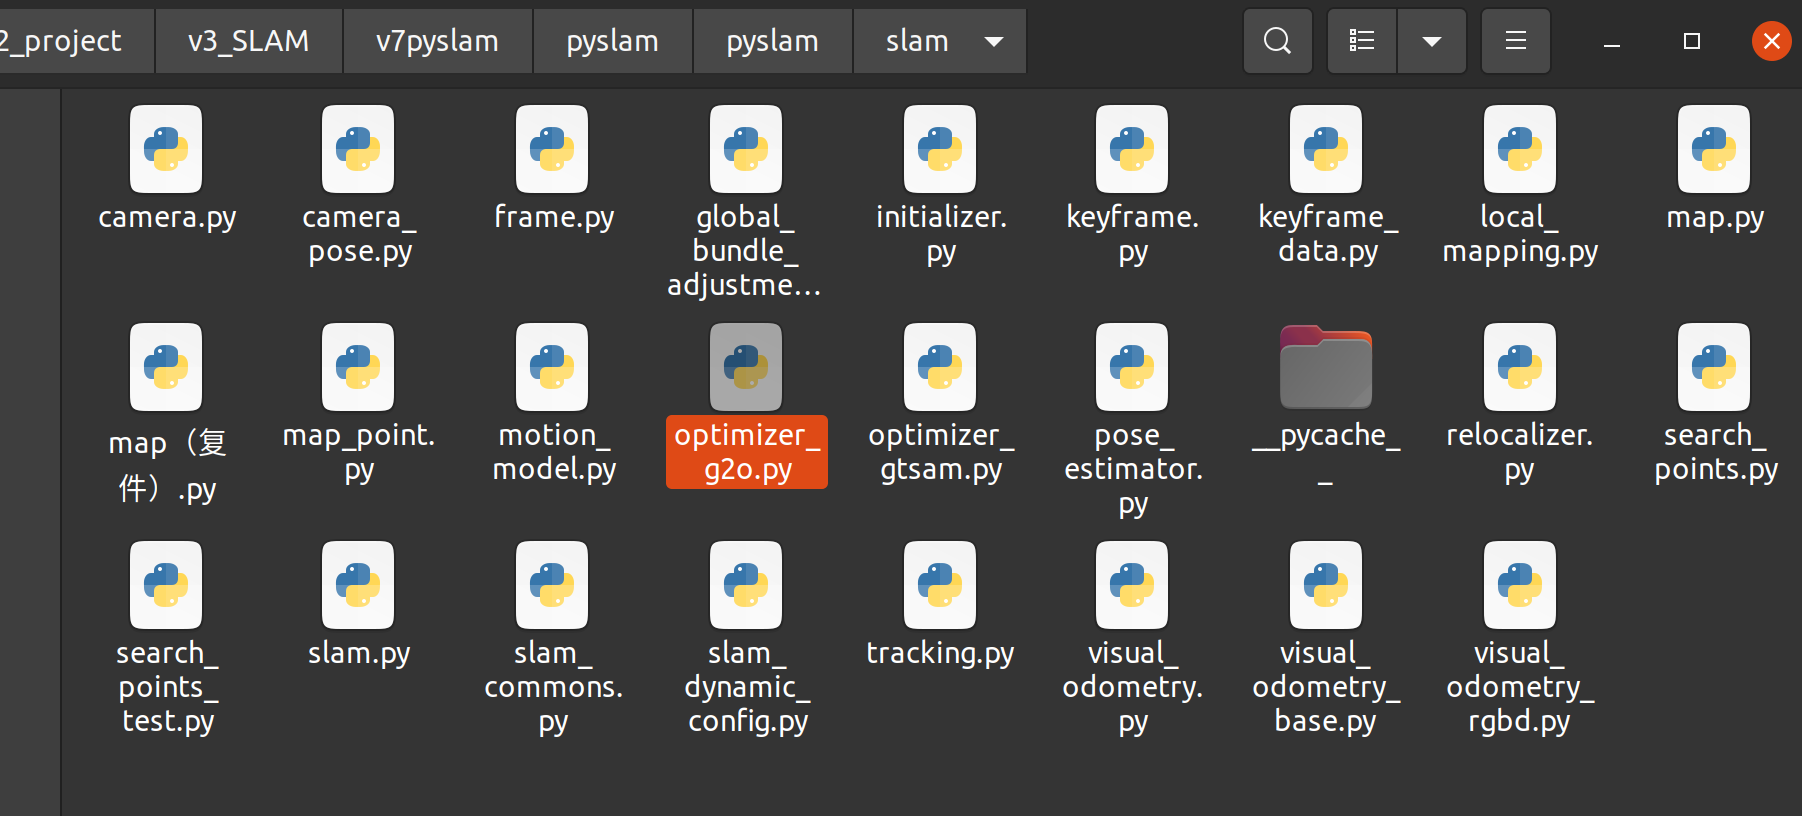Select the frame.py file icon
The width and height of the screenshot is (1802, 816).
(x=552, y=149)
